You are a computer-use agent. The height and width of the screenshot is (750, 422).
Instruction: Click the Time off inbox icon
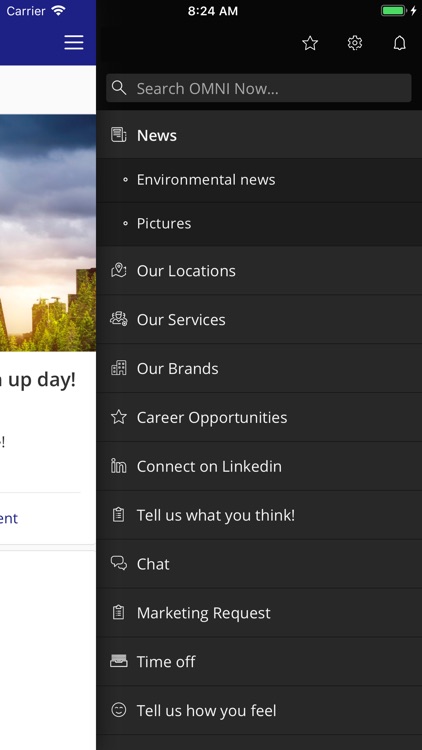[119, 661]
